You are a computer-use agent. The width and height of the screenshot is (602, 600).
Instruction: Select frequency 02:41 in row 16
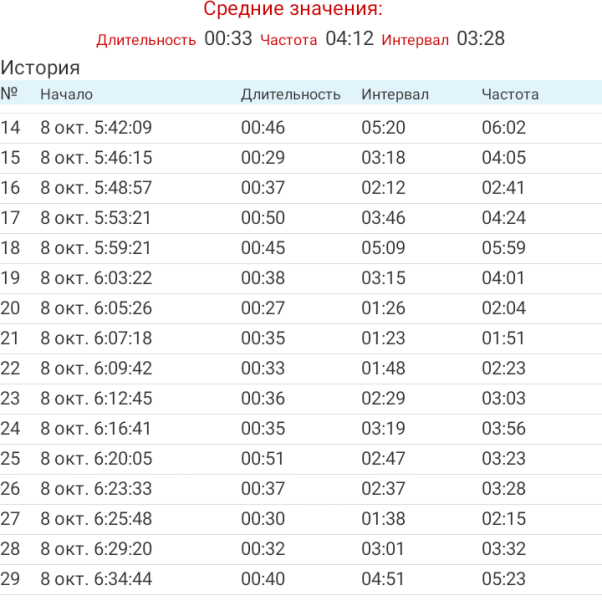point(503,188)
